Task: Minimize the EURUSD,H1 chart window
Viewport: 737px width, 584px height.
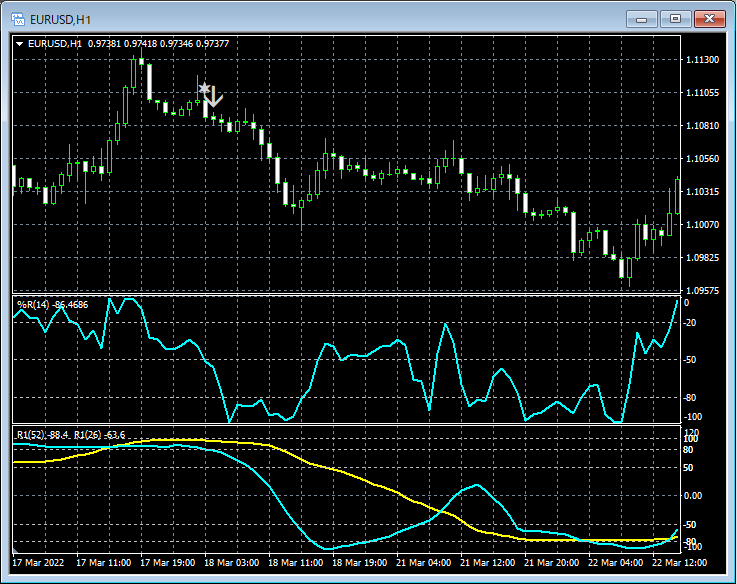Action: 640,18
